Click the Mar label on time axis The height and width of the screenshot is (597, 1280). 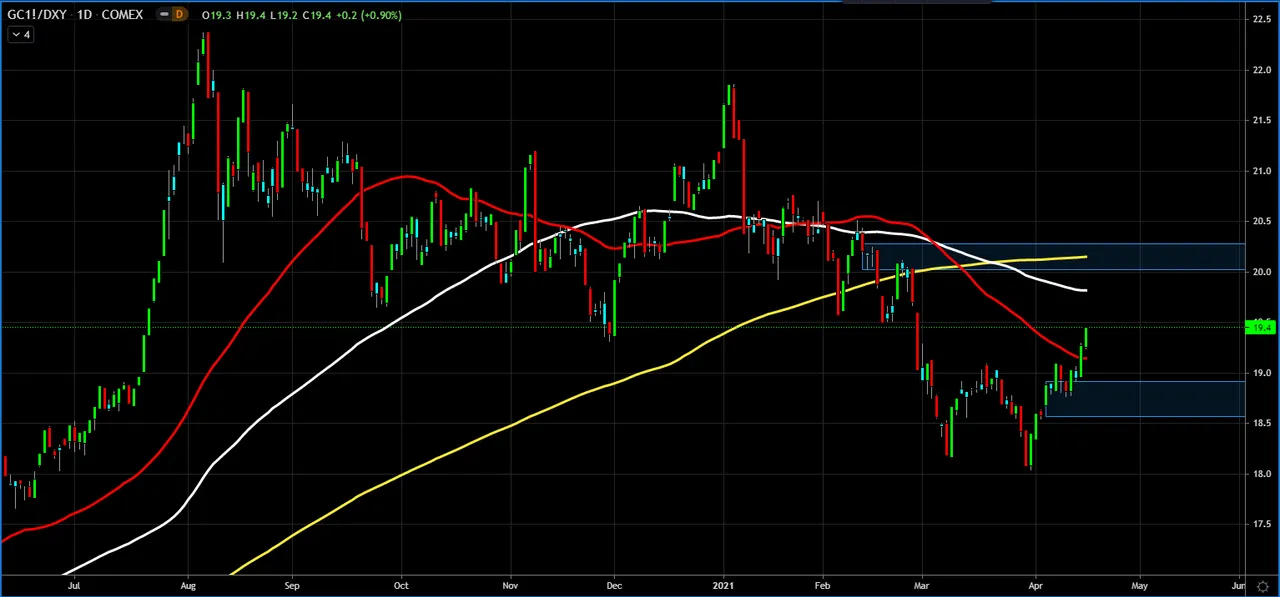pos(922,586)
